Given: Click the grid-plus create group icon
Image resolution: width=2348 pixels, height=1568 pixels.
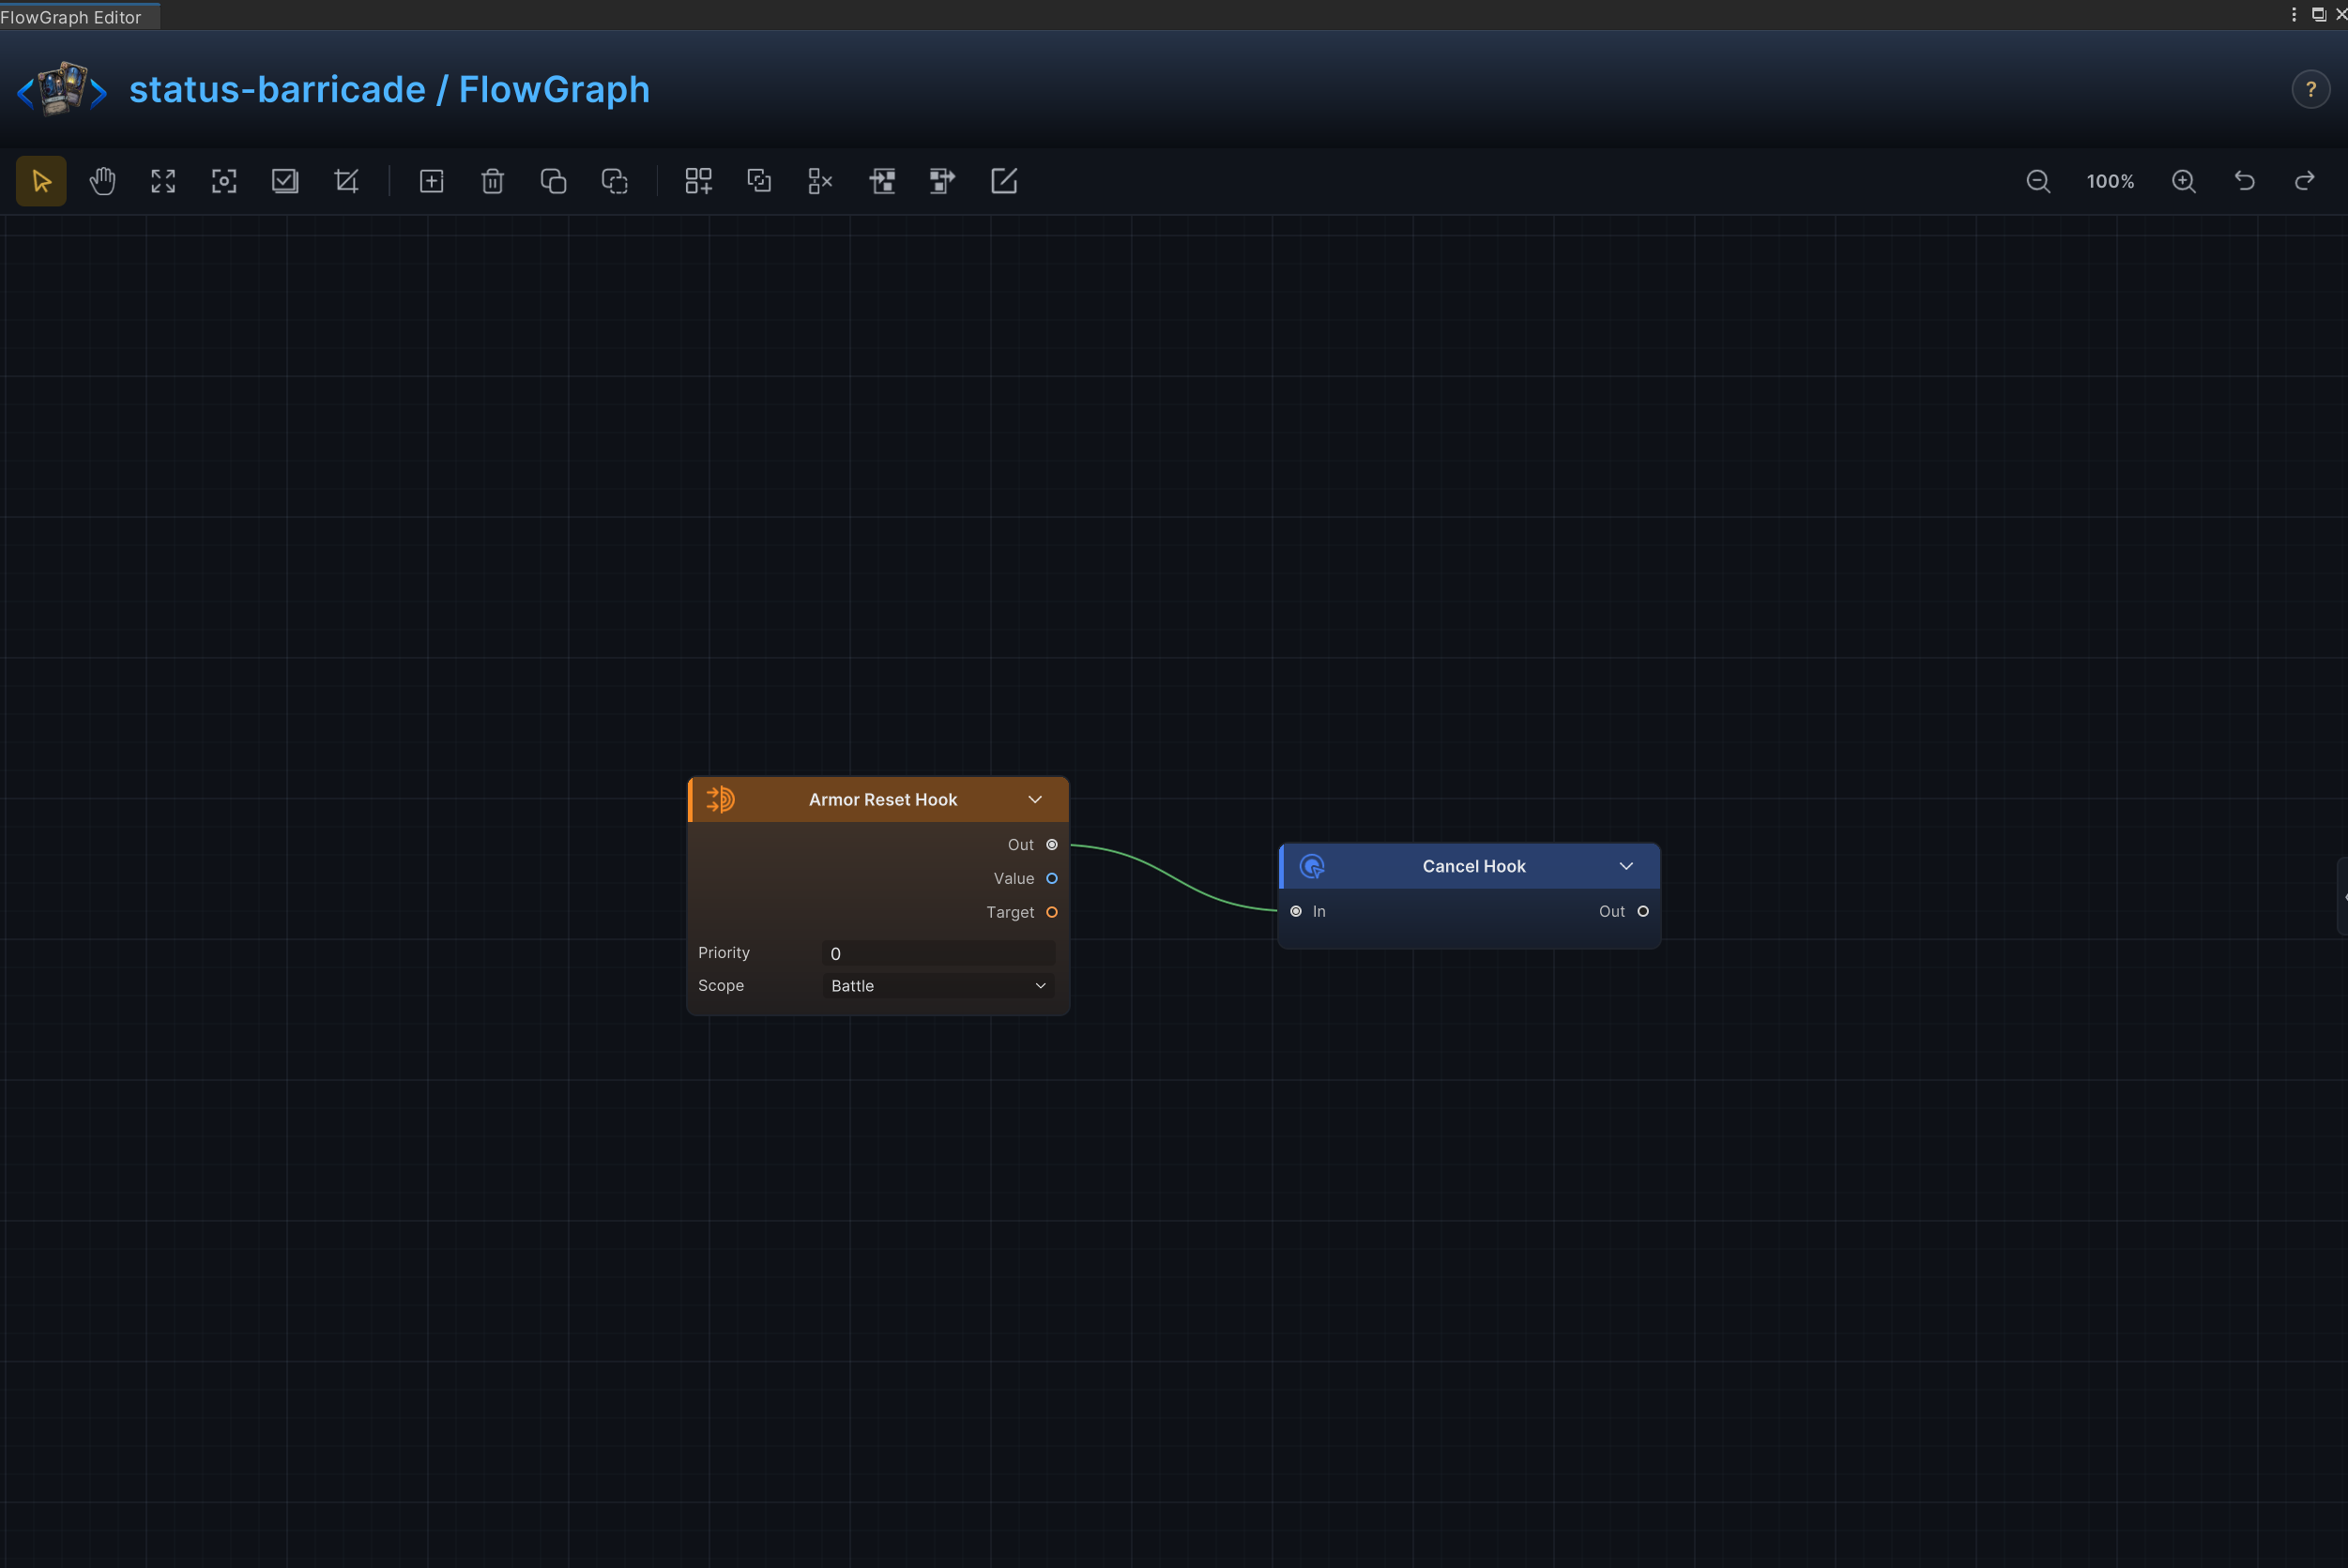Looking at the screenshot, I should 698,181.
